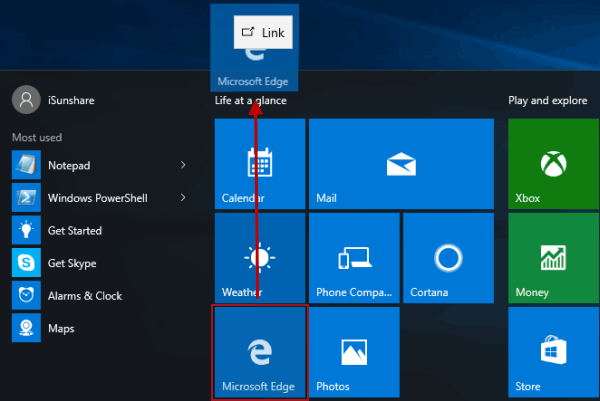Click the Notepad icon in Most used

tap(26, 165)
